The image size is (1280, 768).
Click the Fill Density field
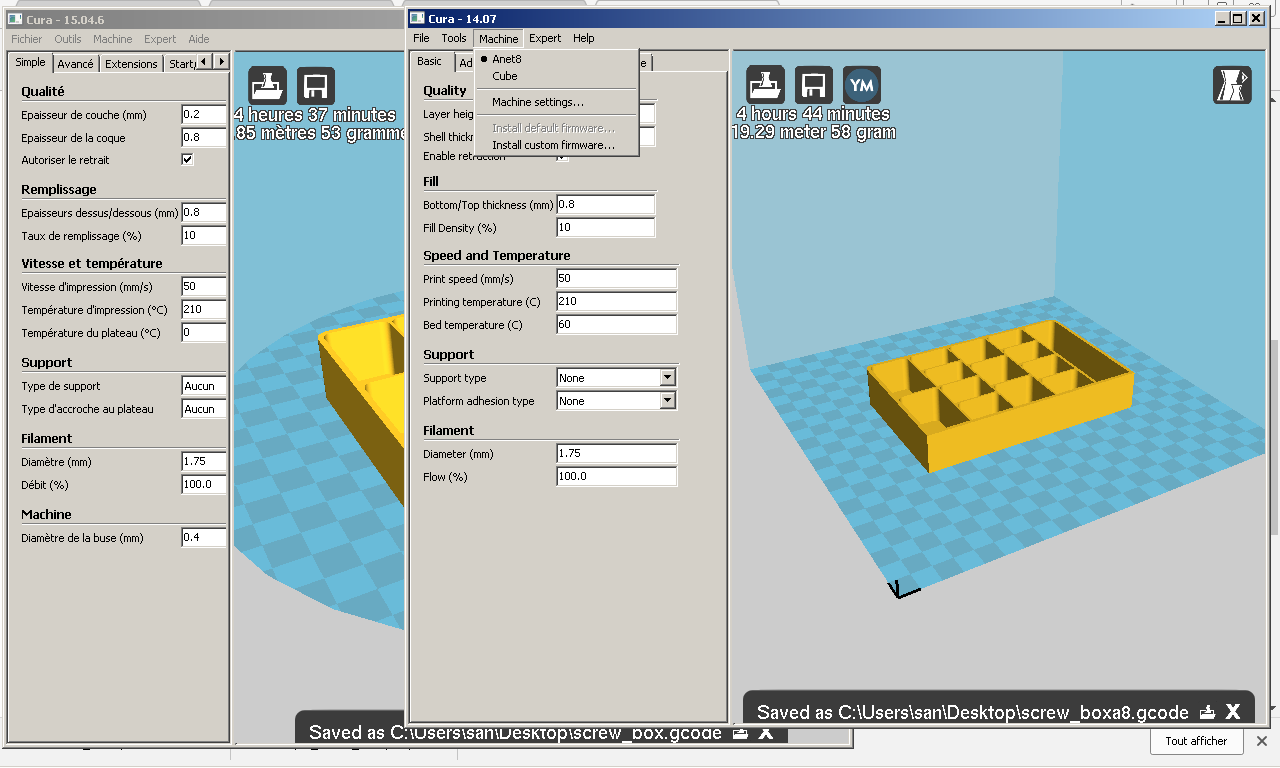click(606, 227)
